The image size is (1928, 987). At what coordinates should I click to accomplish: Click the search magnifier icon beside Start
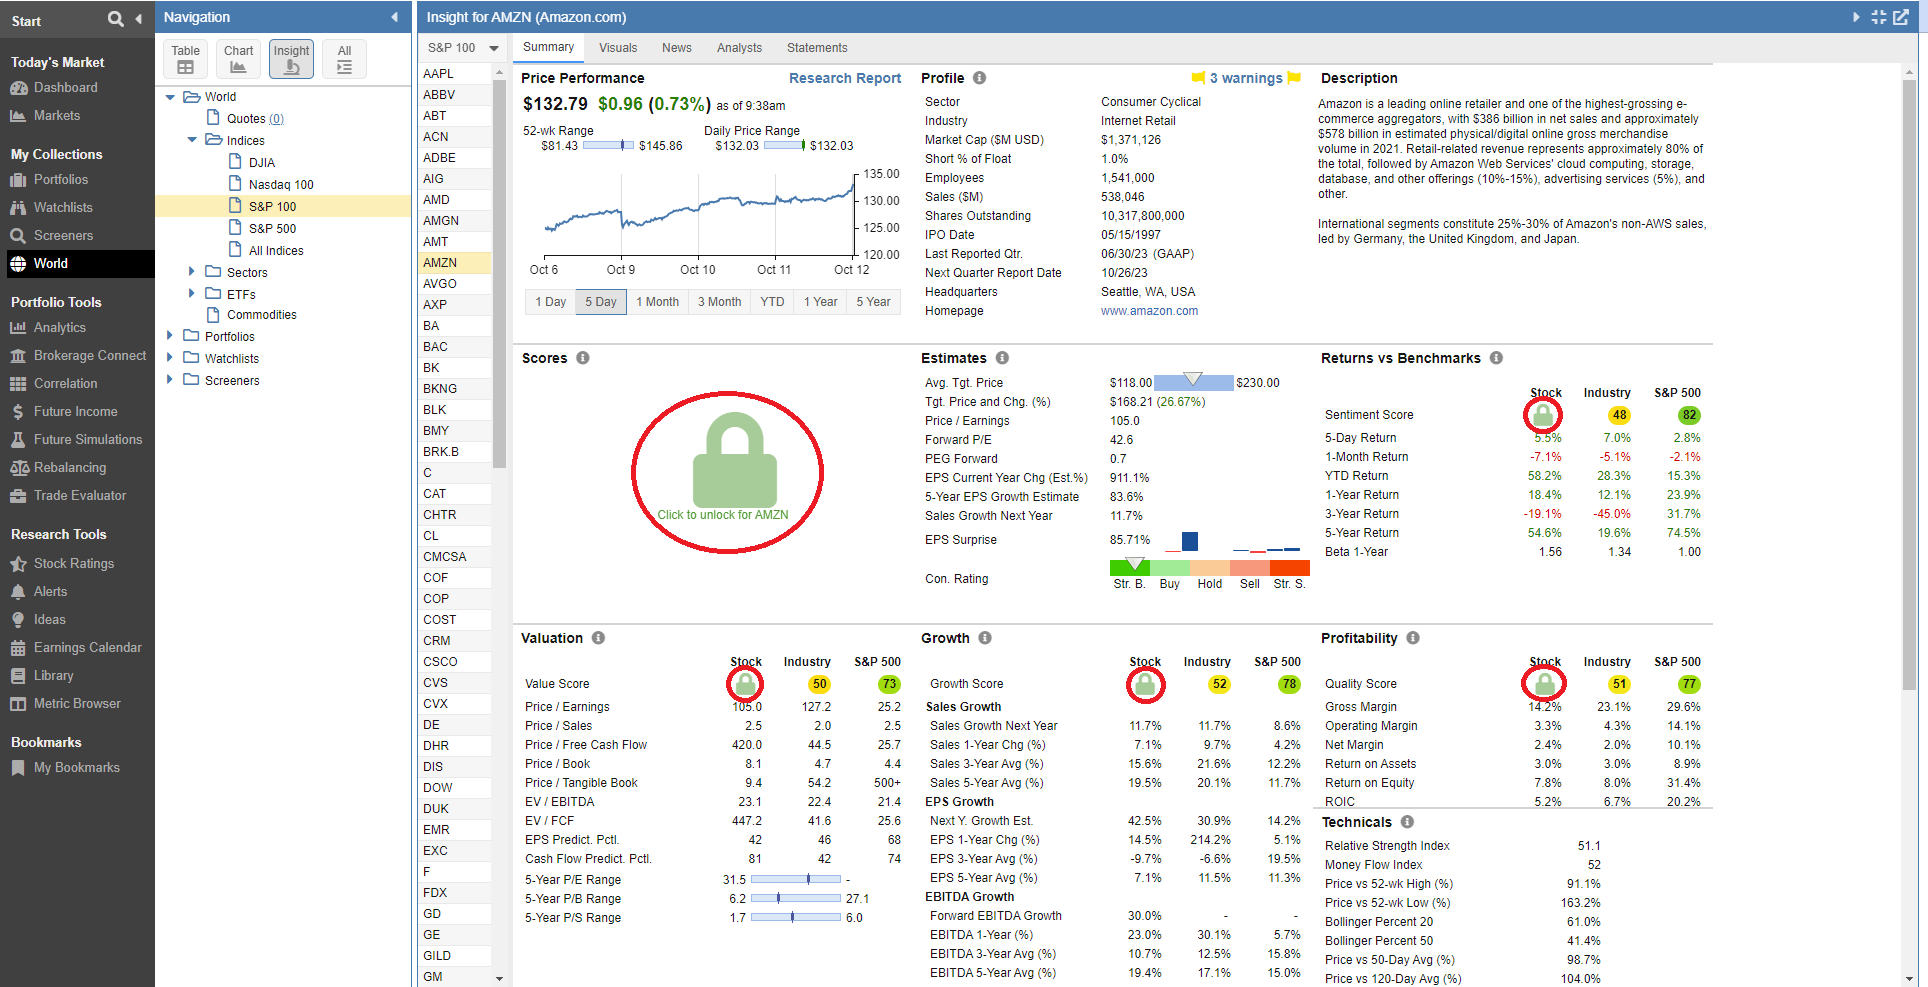click(116, 19)
